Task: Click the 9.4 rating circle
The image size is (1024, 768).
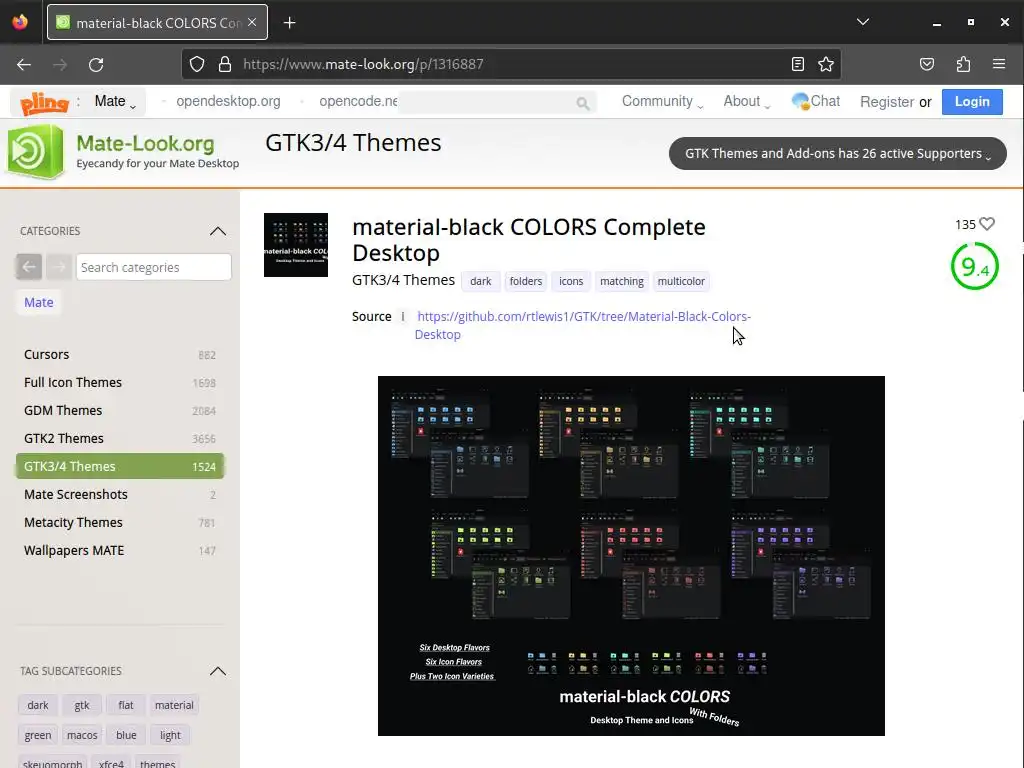Action: pos(974,266)
